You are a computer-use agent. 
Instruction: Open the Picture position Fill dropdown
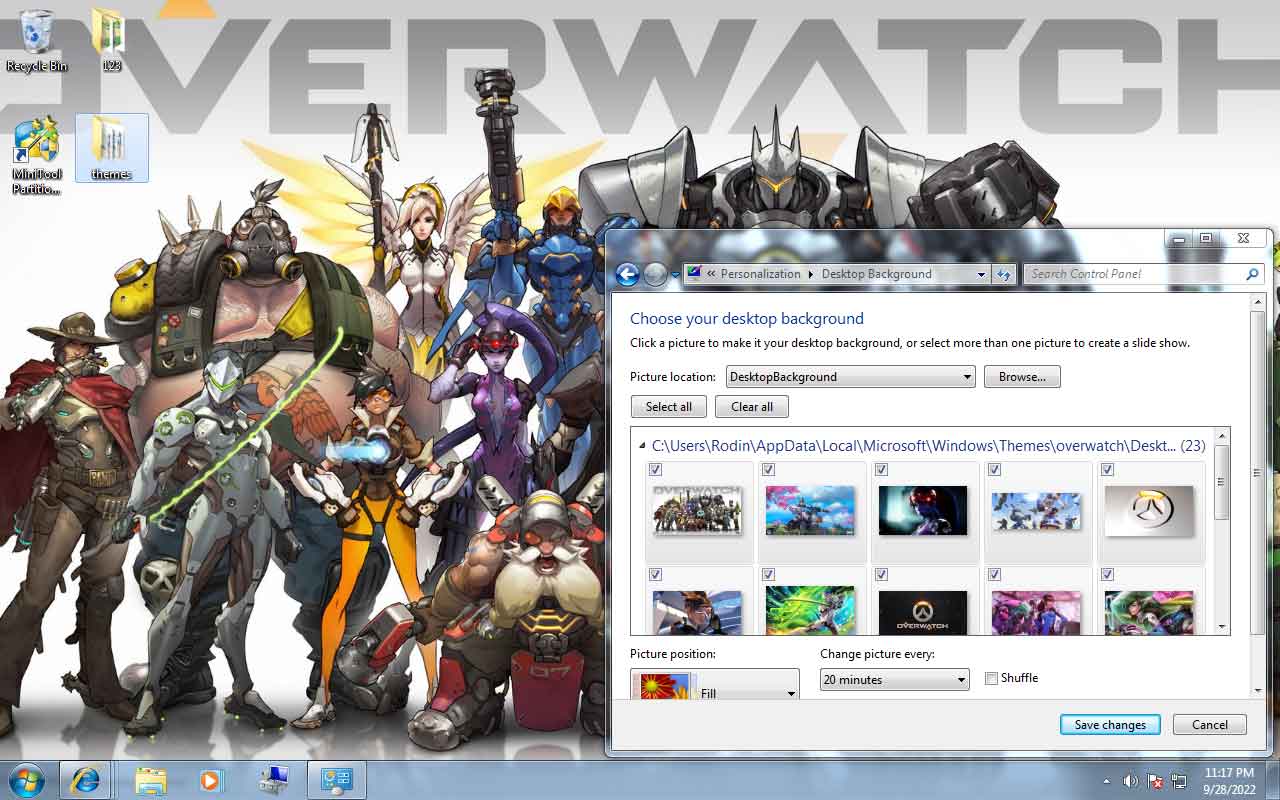click(715, 685)
